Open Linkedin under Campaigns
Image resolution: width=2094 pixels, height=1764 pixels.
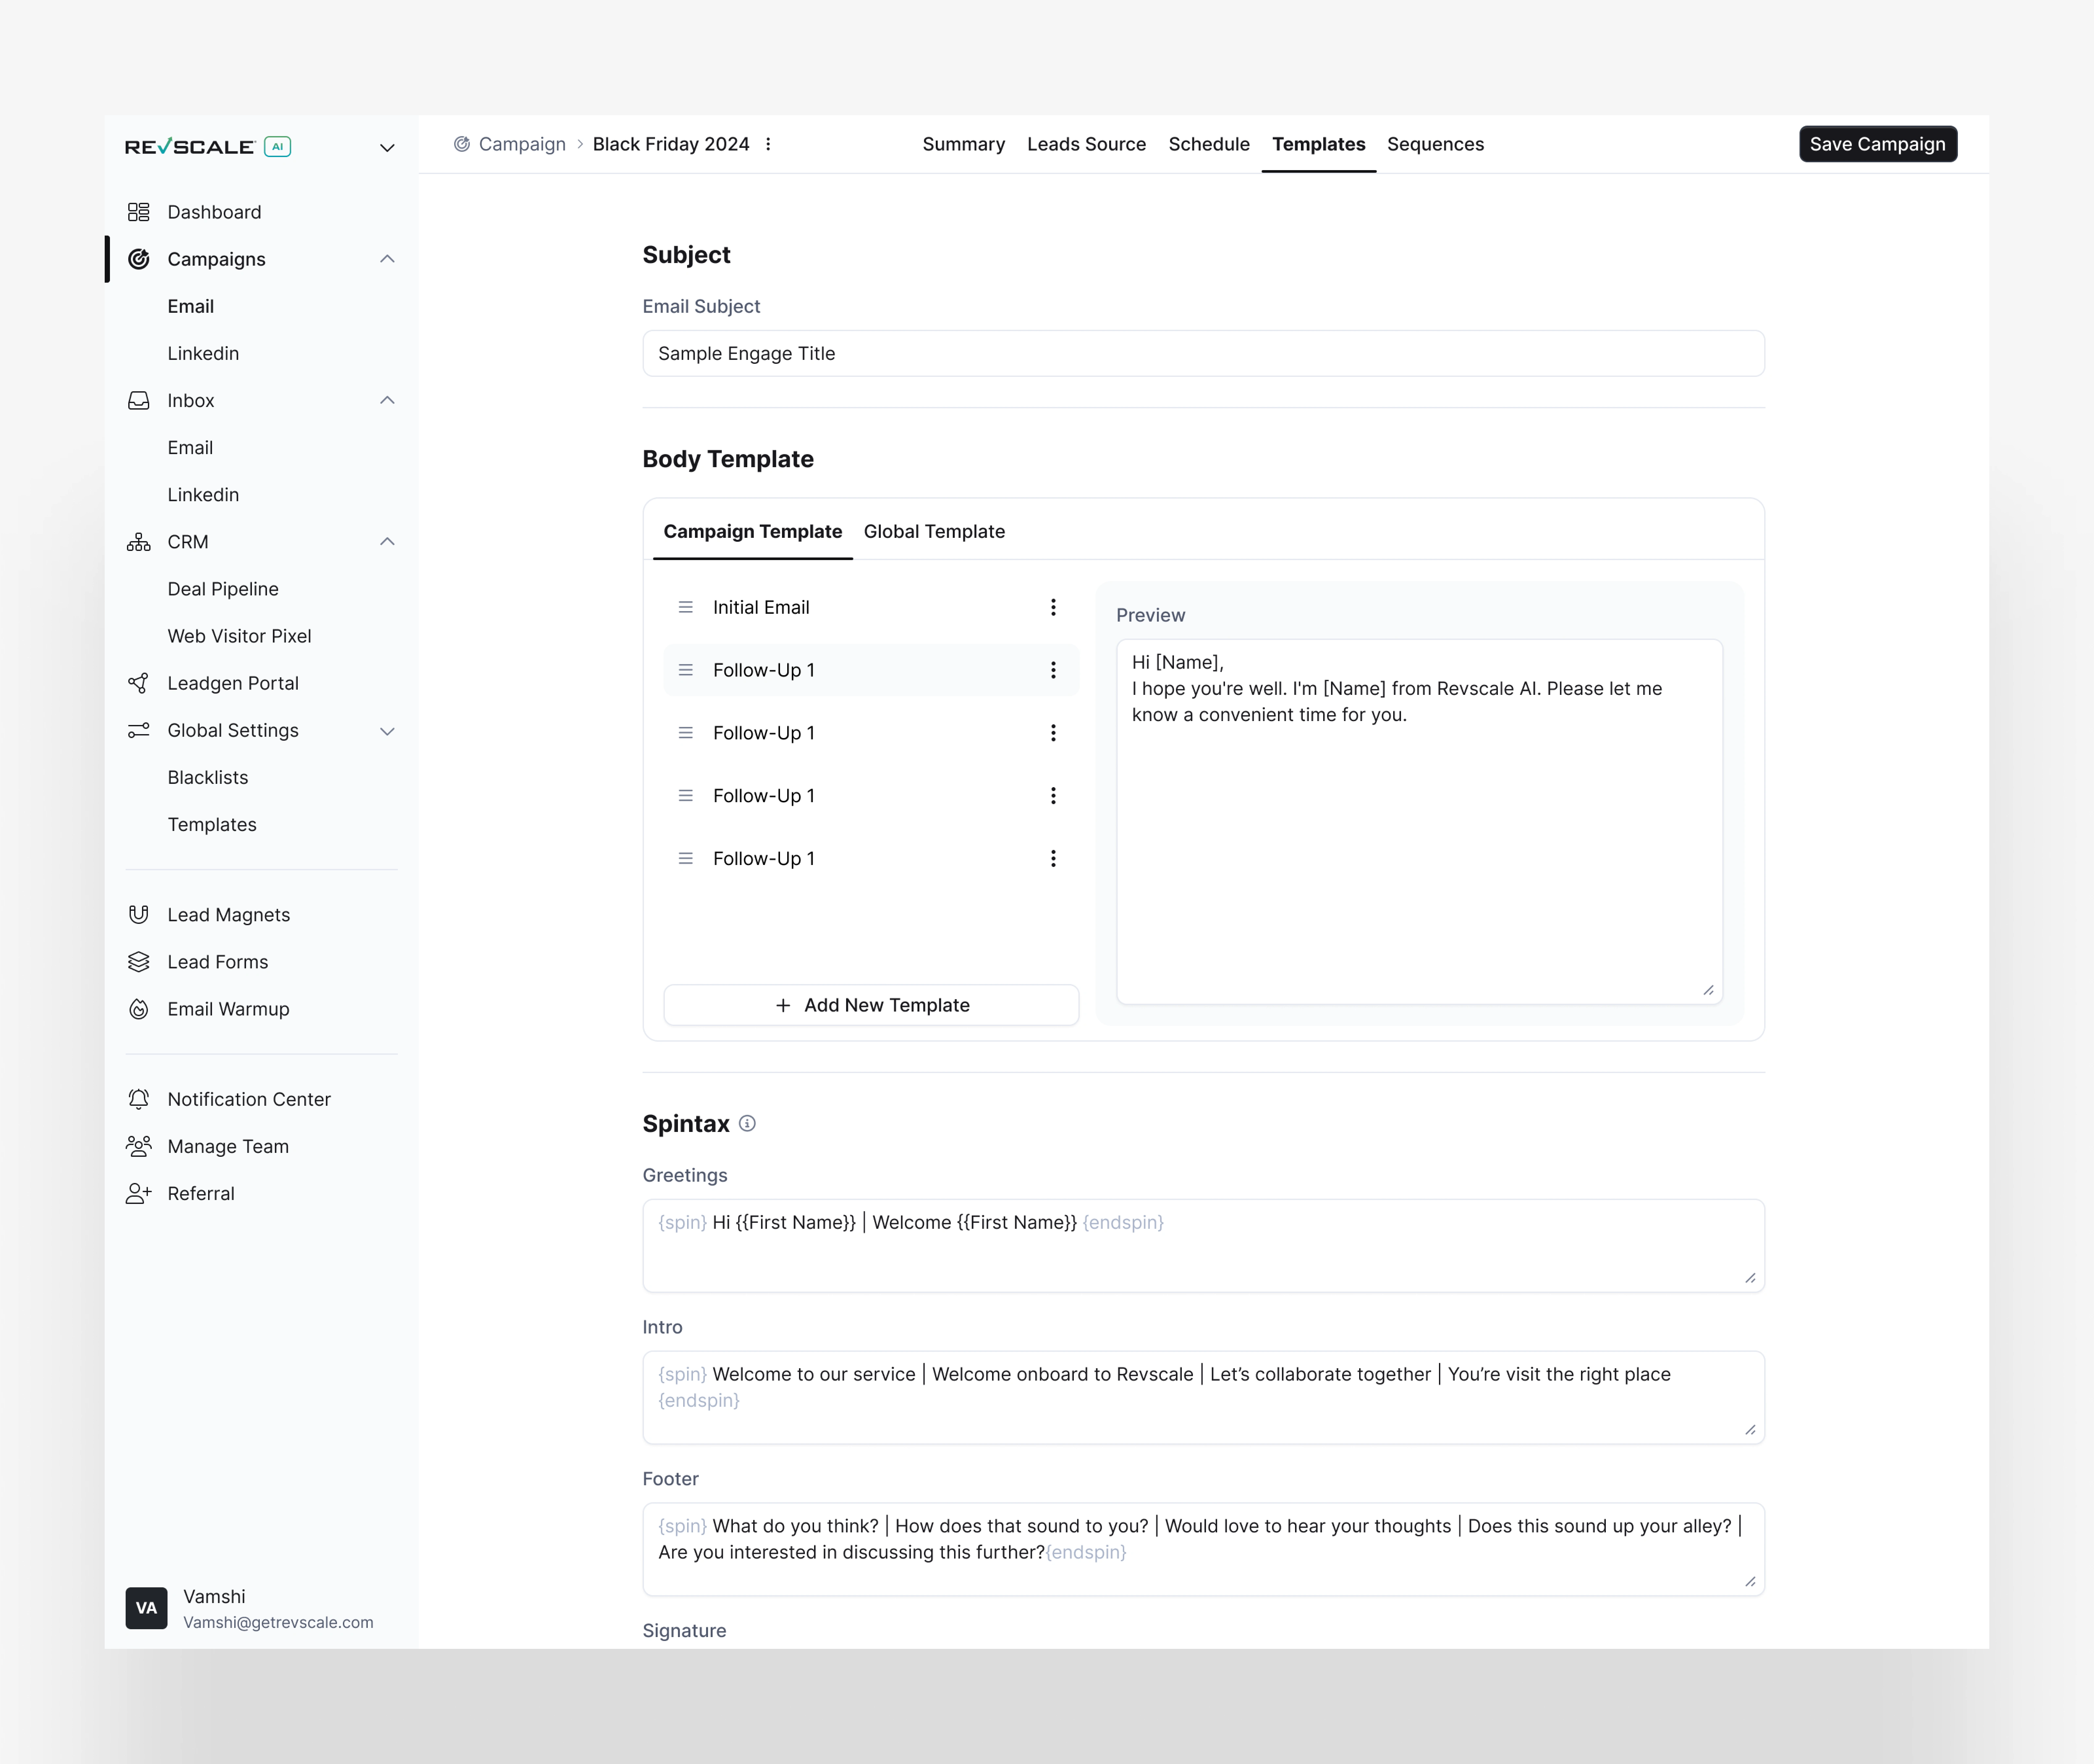[203, 353]
